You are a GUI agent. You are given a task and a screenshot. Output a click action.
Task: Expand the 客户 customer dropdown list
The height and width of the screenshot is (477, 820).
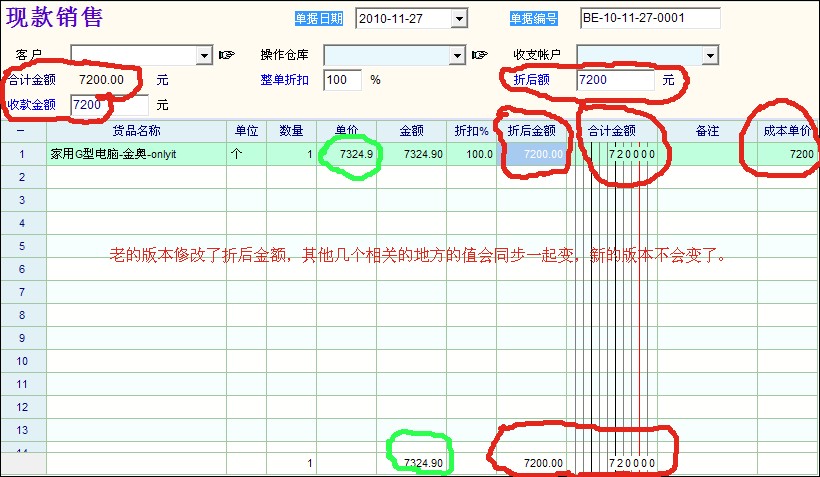(x=204, y=55)
